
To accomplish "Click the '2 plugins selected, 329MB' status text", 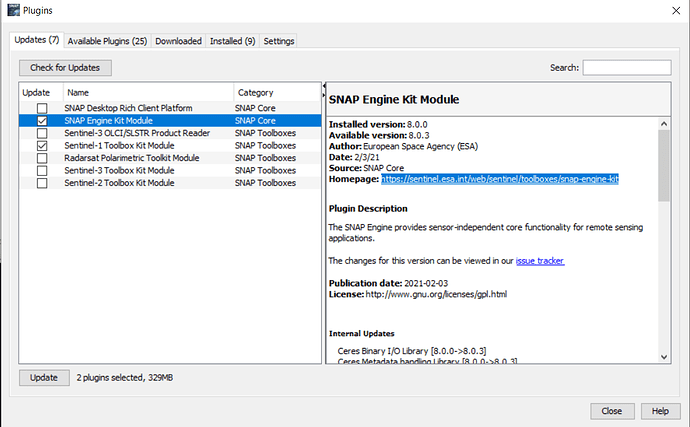I will click(x=125, y=378).
